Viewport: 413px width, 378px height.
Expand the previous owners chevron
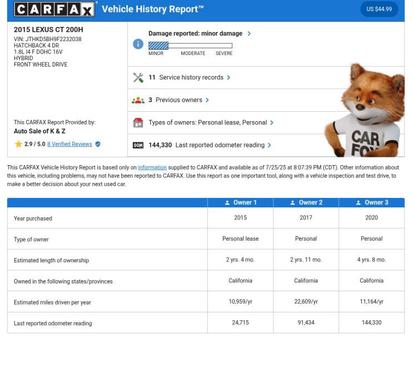click(x=207, y=100)
